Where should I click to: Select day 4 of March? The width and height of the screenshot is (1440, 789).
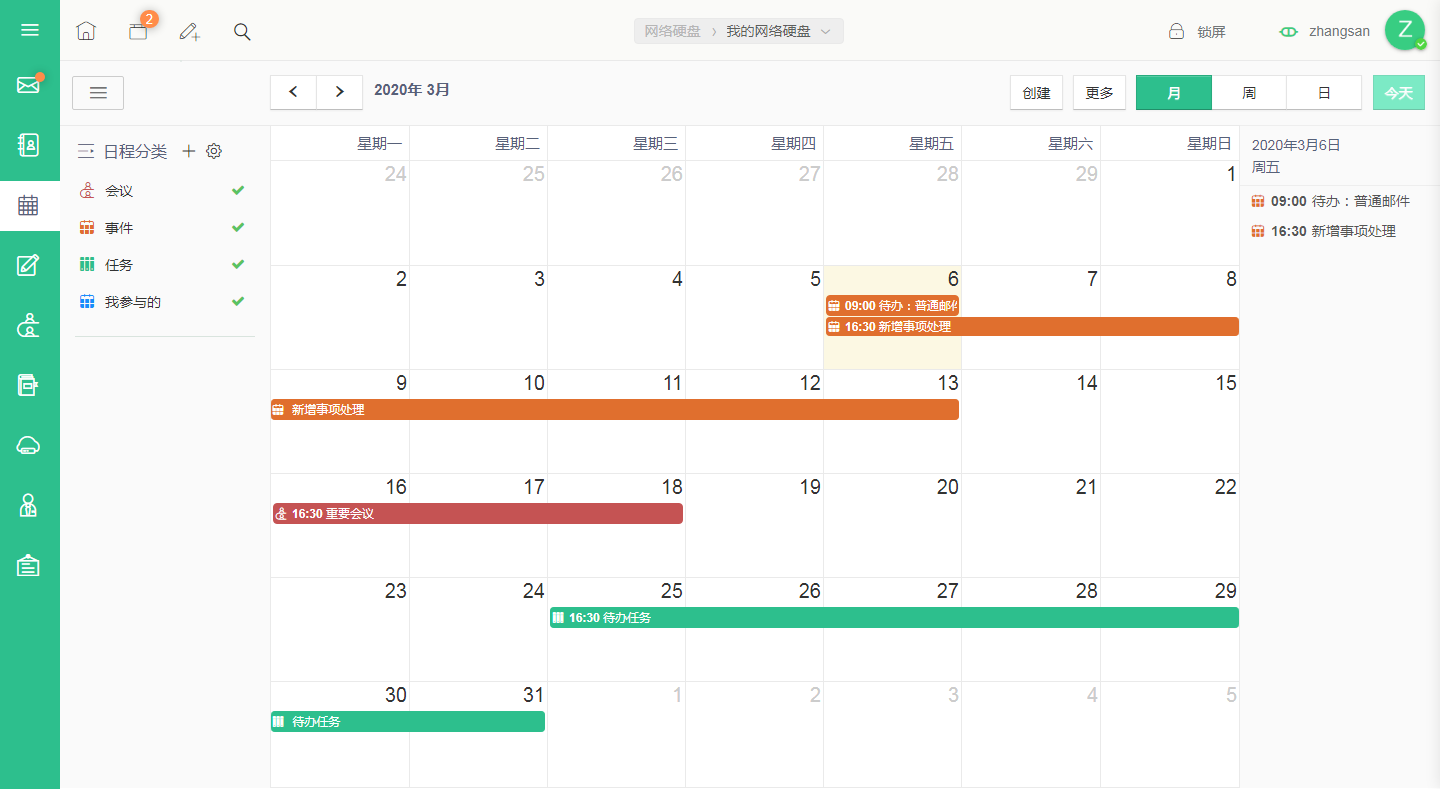tap(677, 279)
